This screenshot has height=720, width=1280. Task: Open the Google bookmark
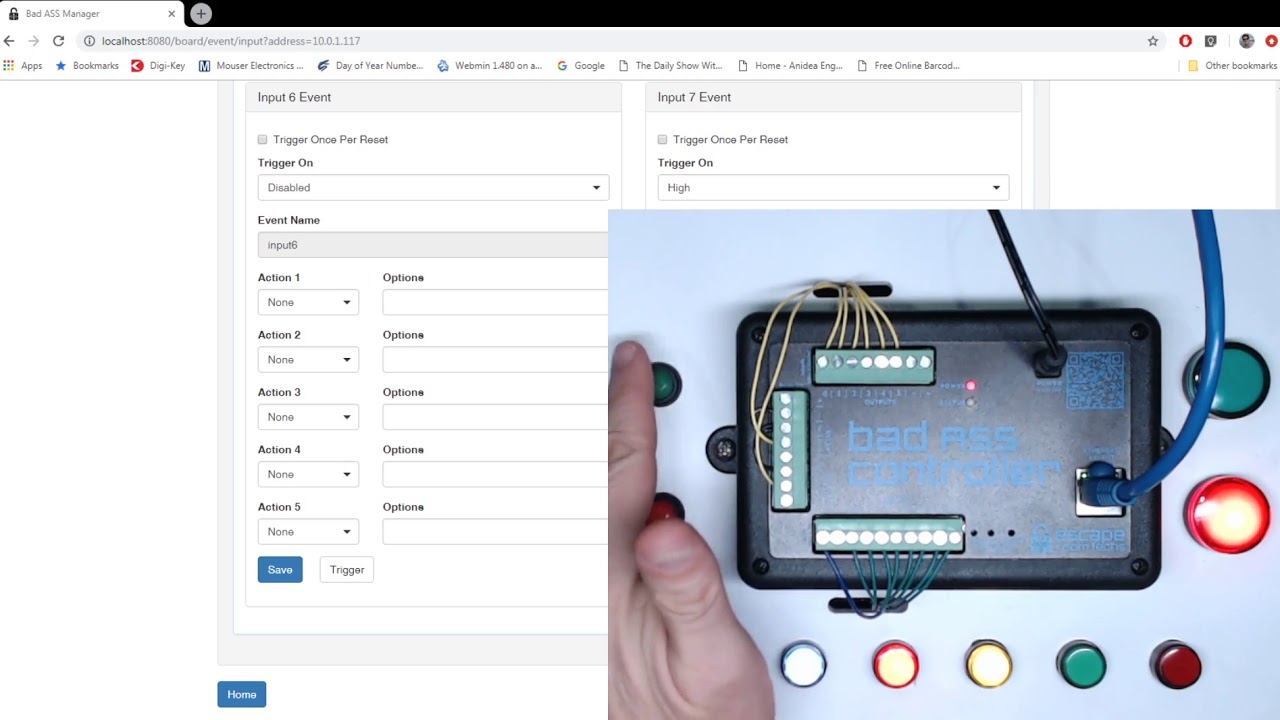click(581, 66)
